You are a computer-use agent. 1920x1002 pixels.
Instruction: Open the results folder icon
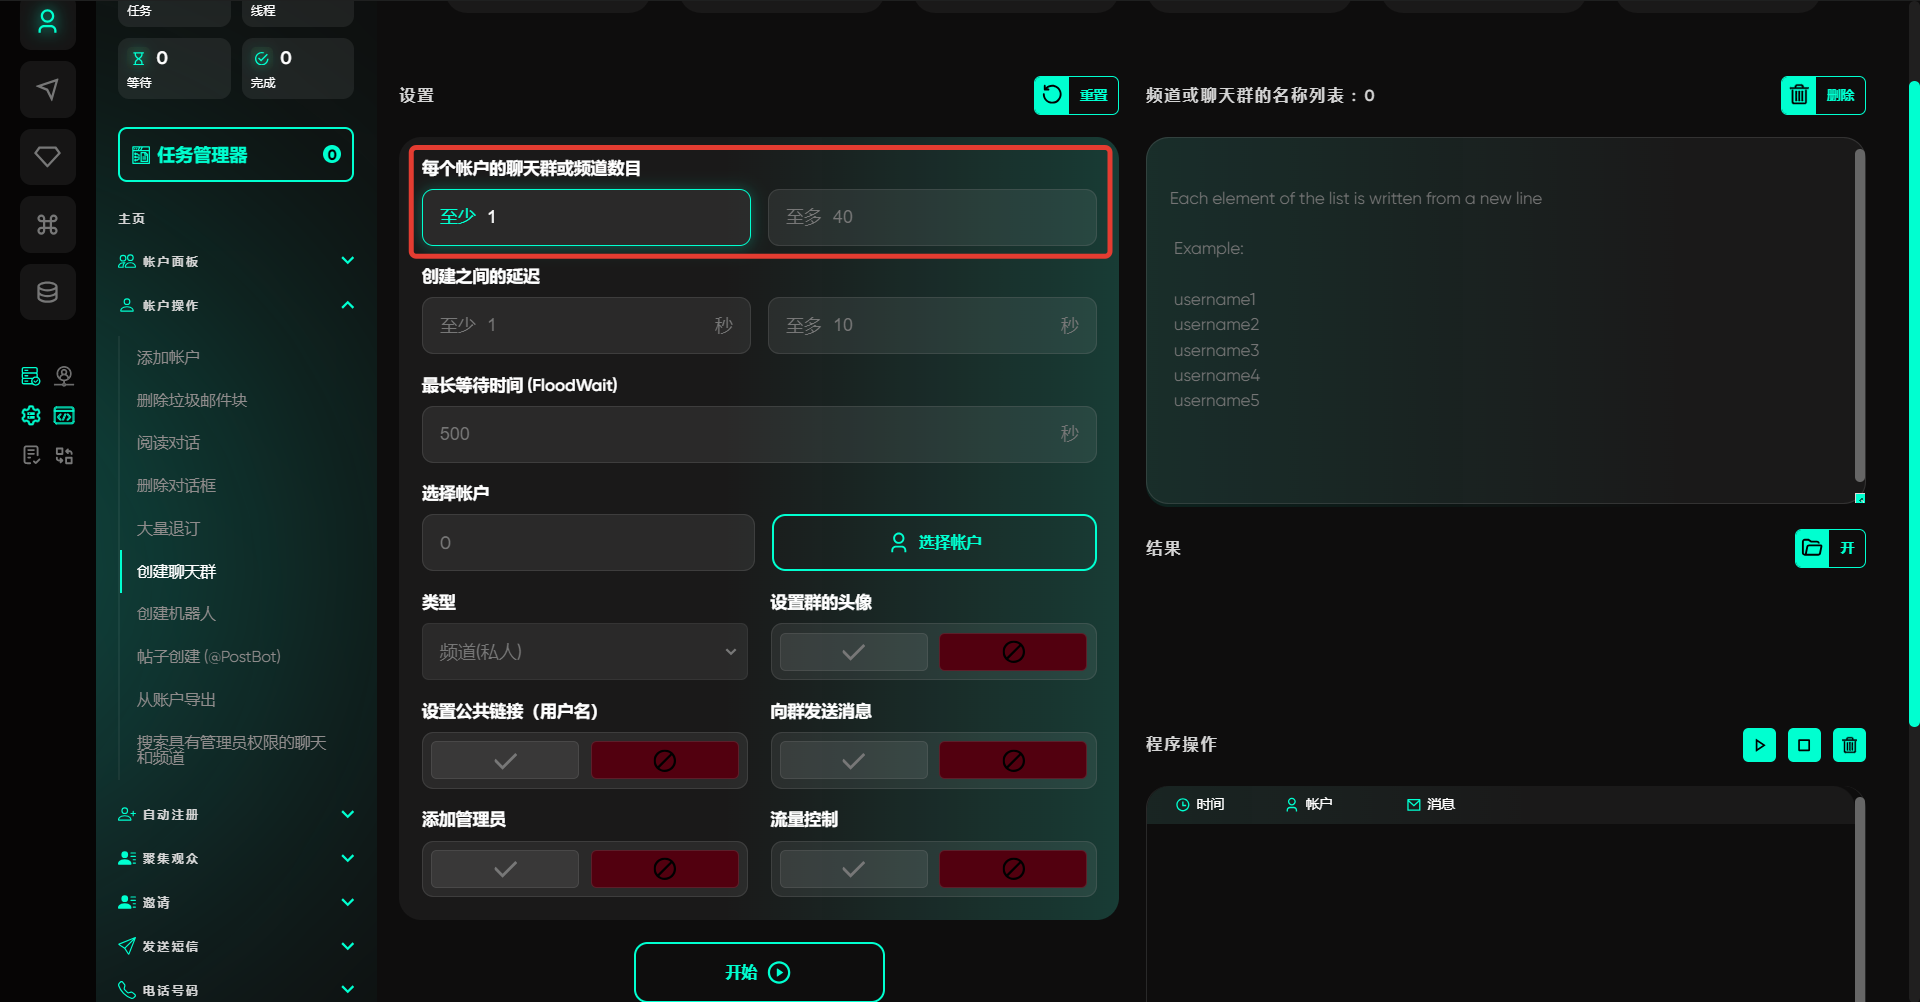click(1811, 548)
